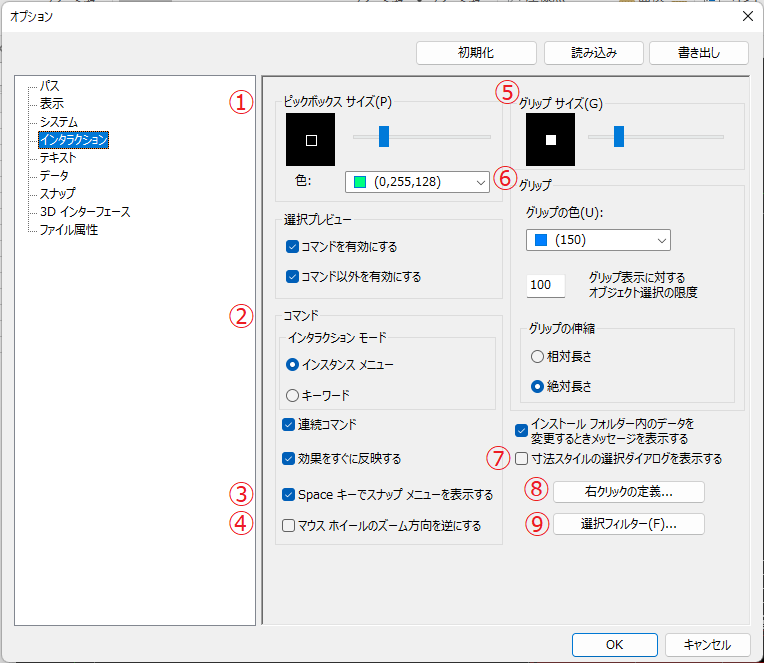The height and width of the screenshot is (663, 764).
Task: Select インタラクション tree item
Action: click(74, 140)
